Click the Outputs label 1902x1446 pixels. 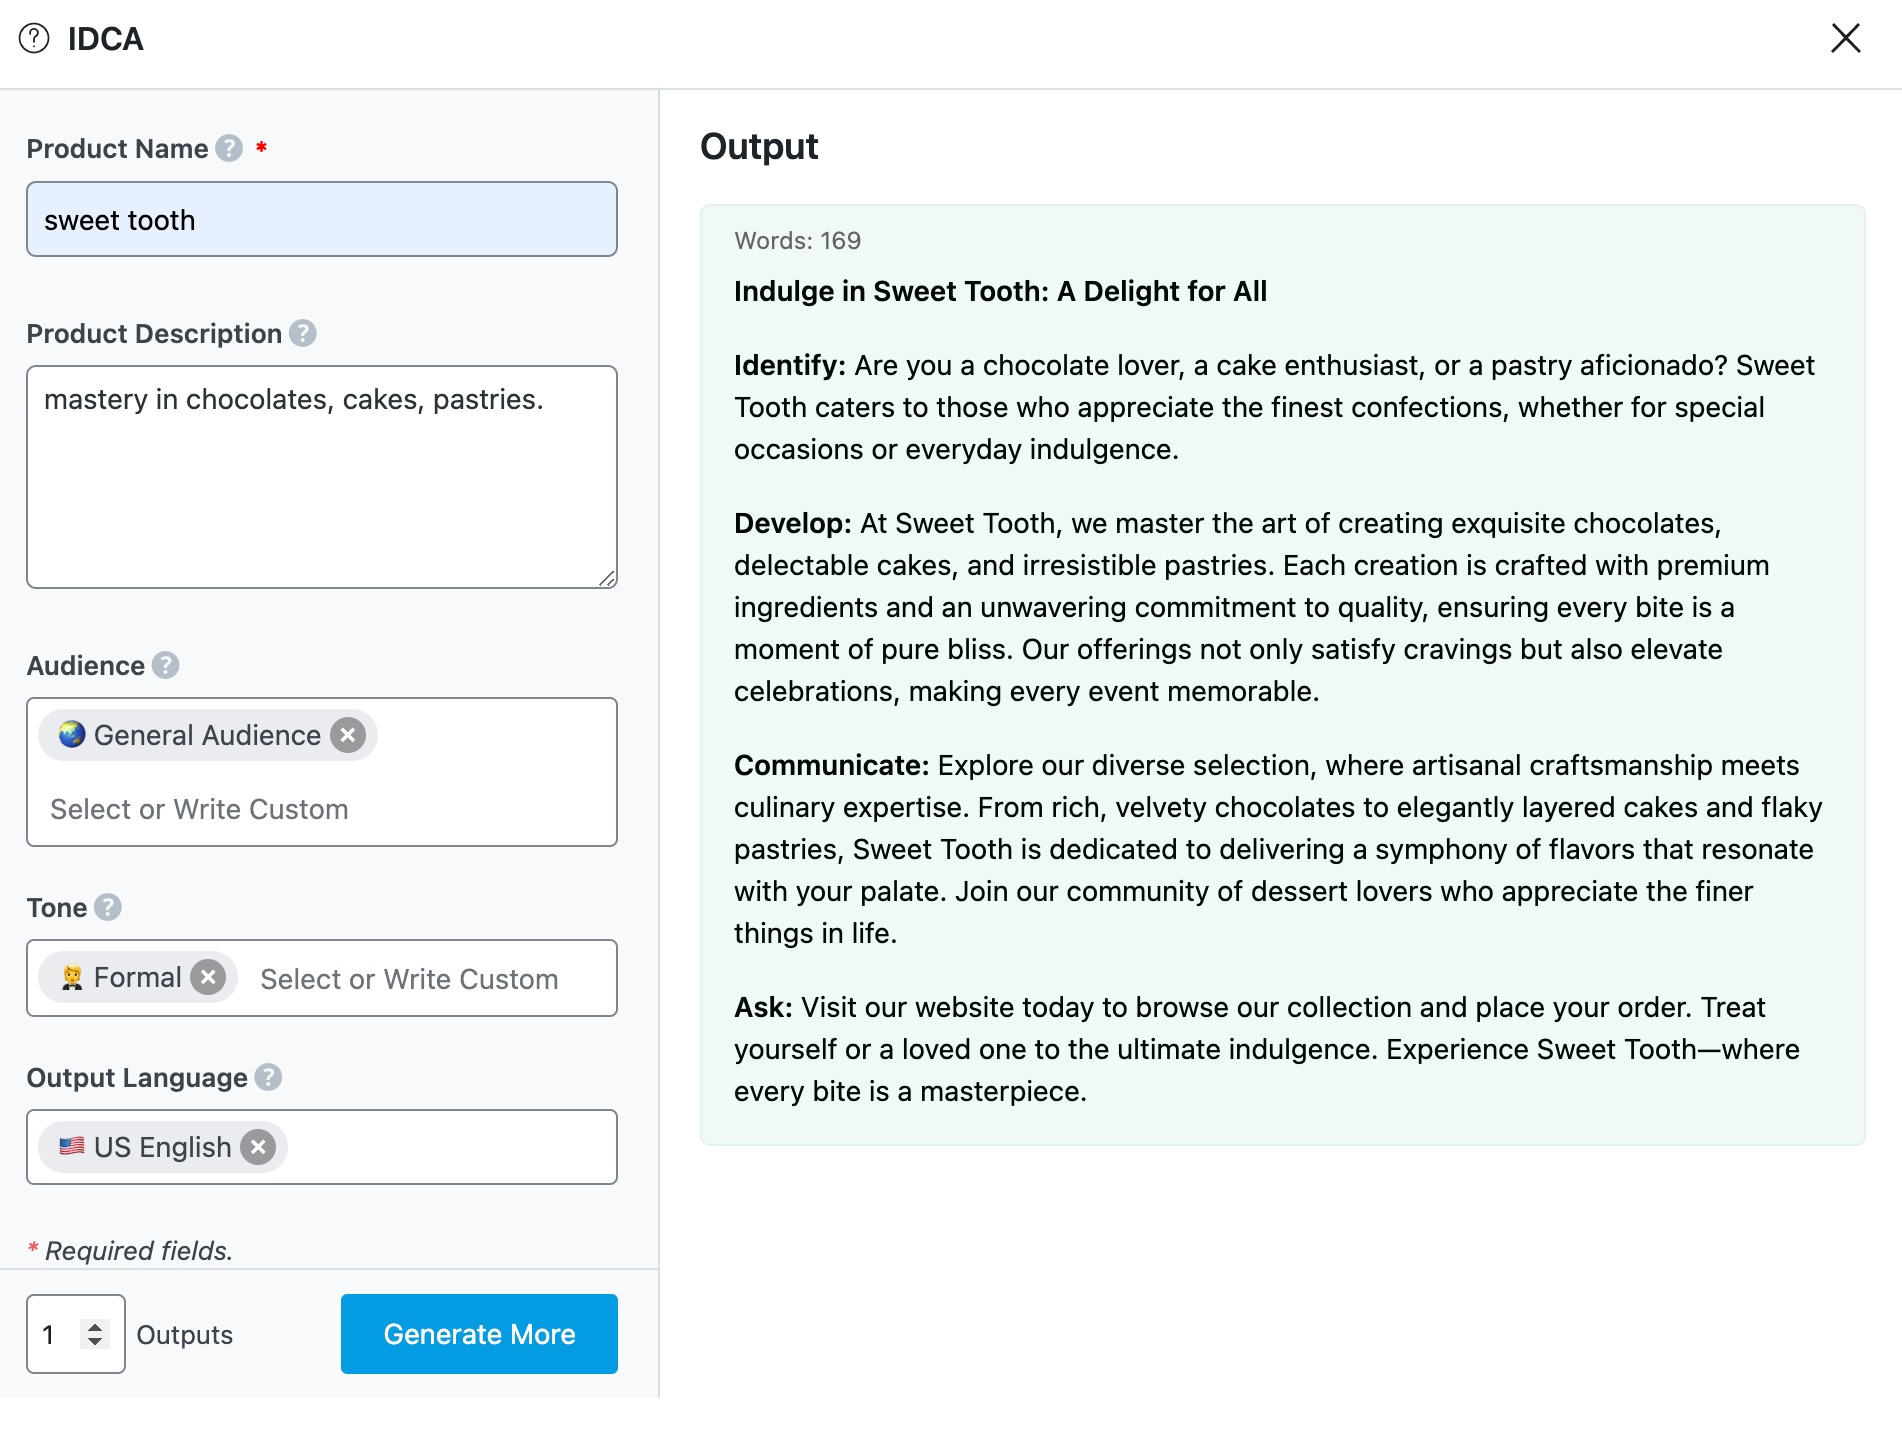pyautogui.click(x=184, y=1335)
